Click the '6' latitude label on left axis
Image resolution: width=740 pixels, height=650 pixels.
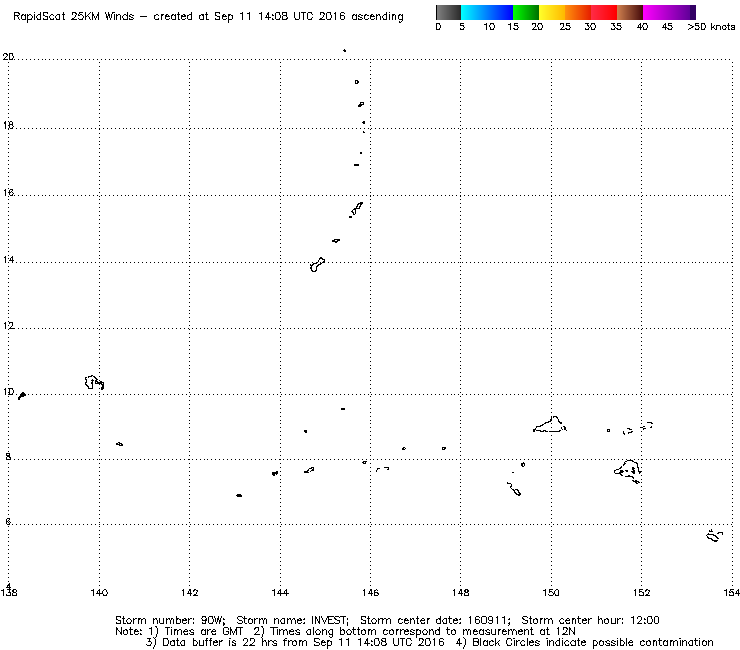8,522
